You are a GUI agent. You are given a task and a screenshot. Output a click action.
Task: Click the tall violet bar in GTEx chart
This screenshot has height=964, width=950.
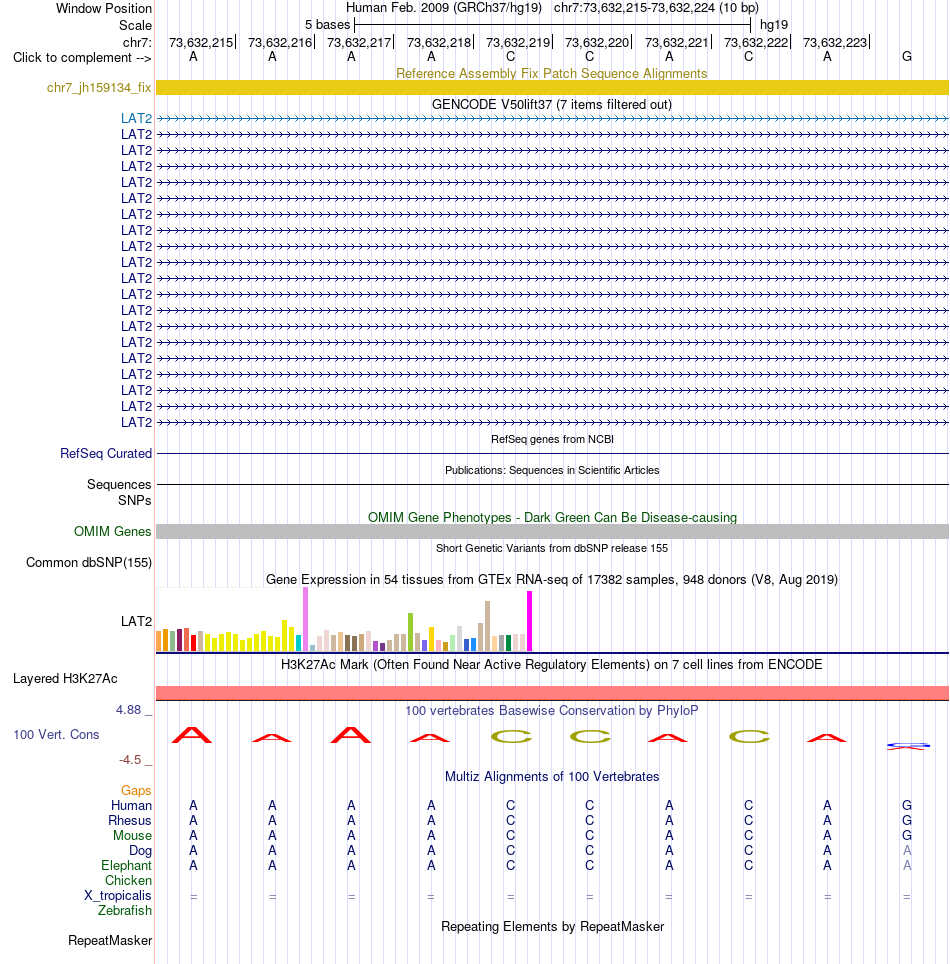pyautogui.click(x=306, y=619)
